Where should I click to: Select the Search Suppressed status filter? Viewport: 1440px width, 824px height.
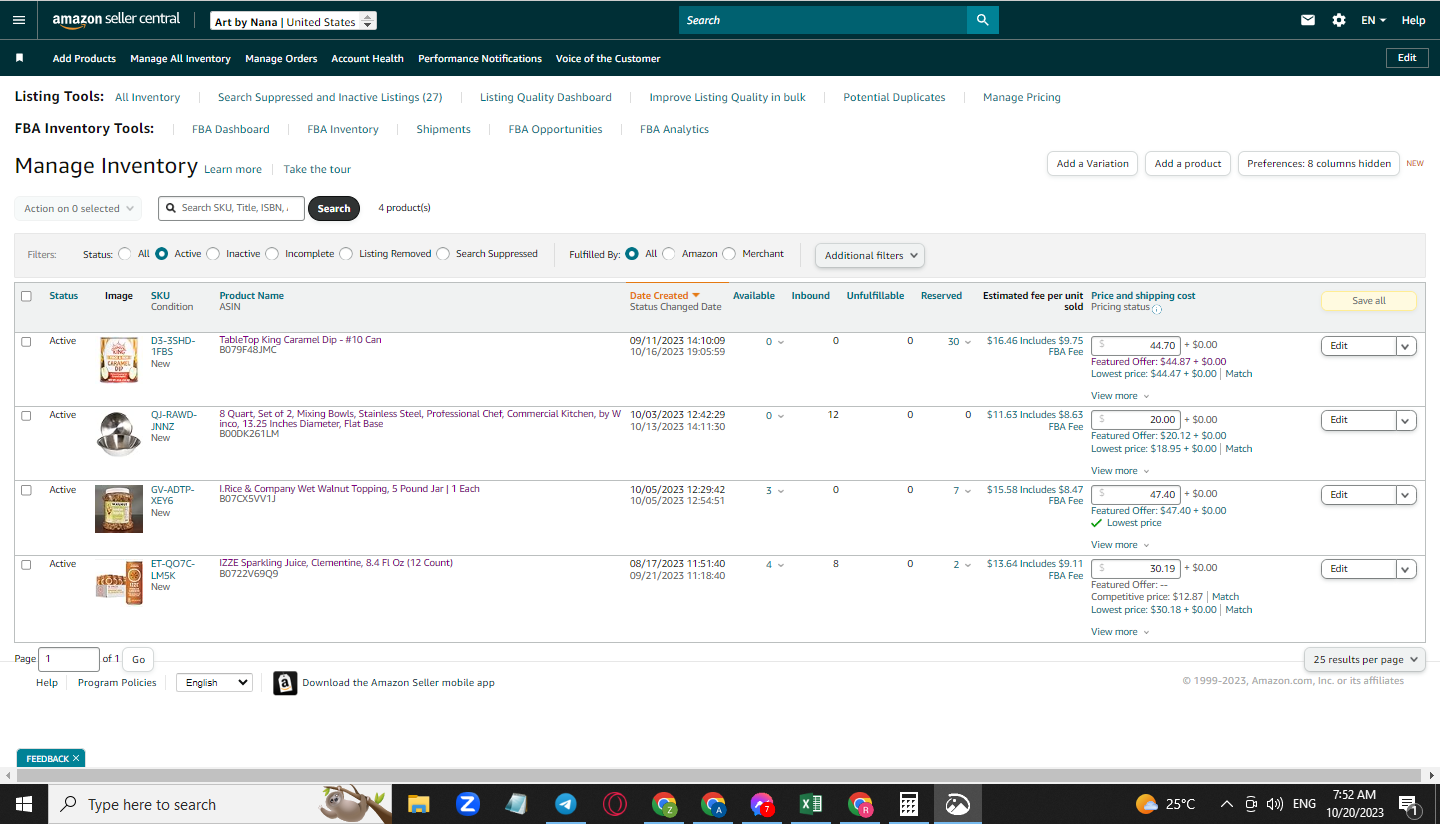[443, 254]
